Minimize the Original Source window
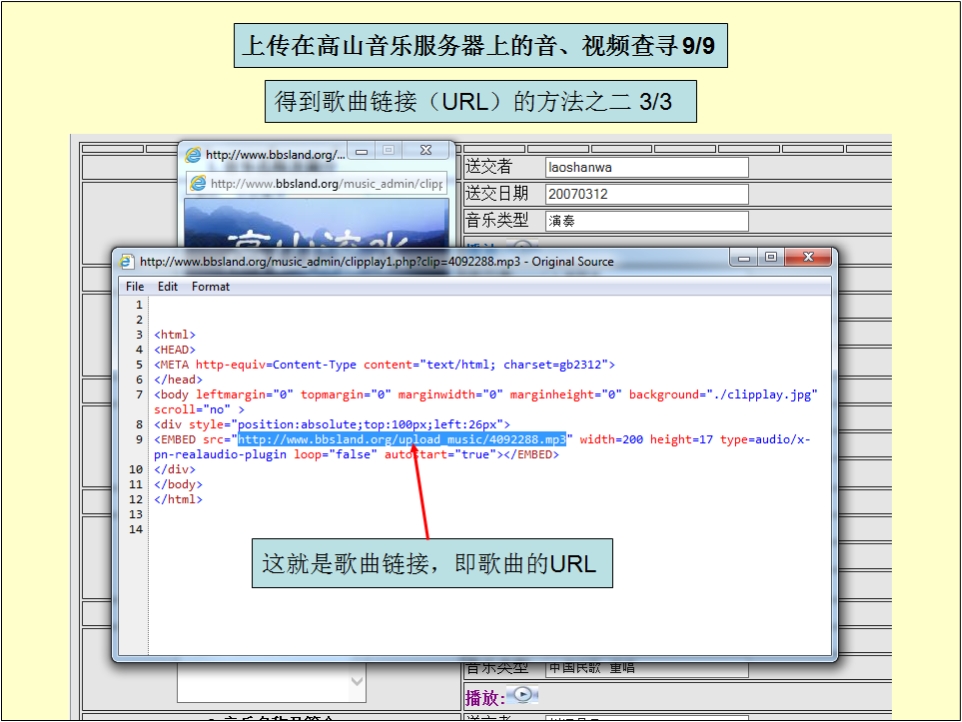The image size is (962, 722). coord(743,258)
